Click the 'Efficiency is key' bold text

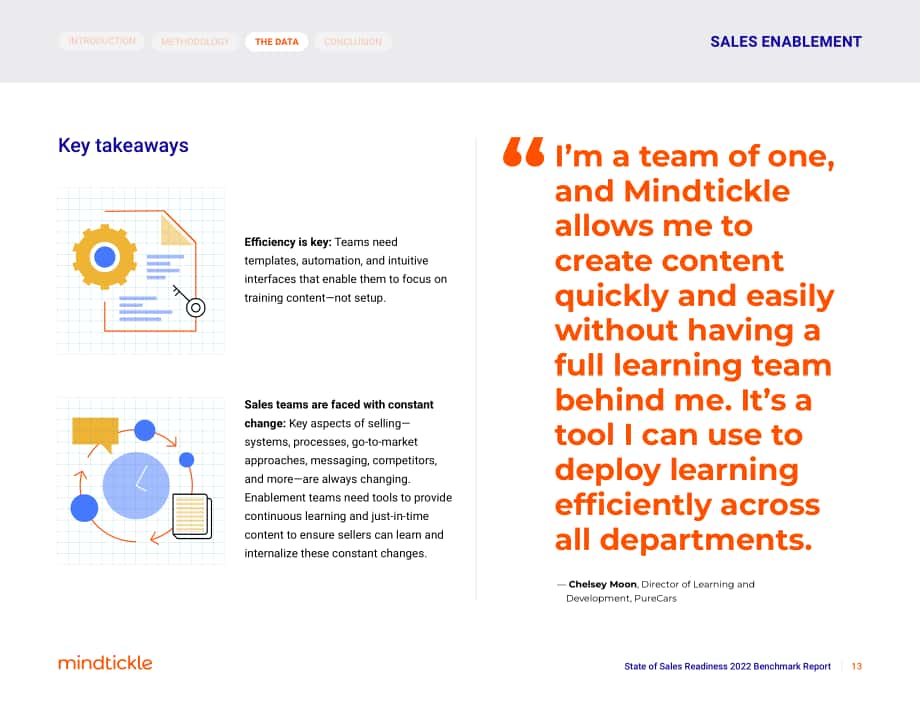pos(288,242)
